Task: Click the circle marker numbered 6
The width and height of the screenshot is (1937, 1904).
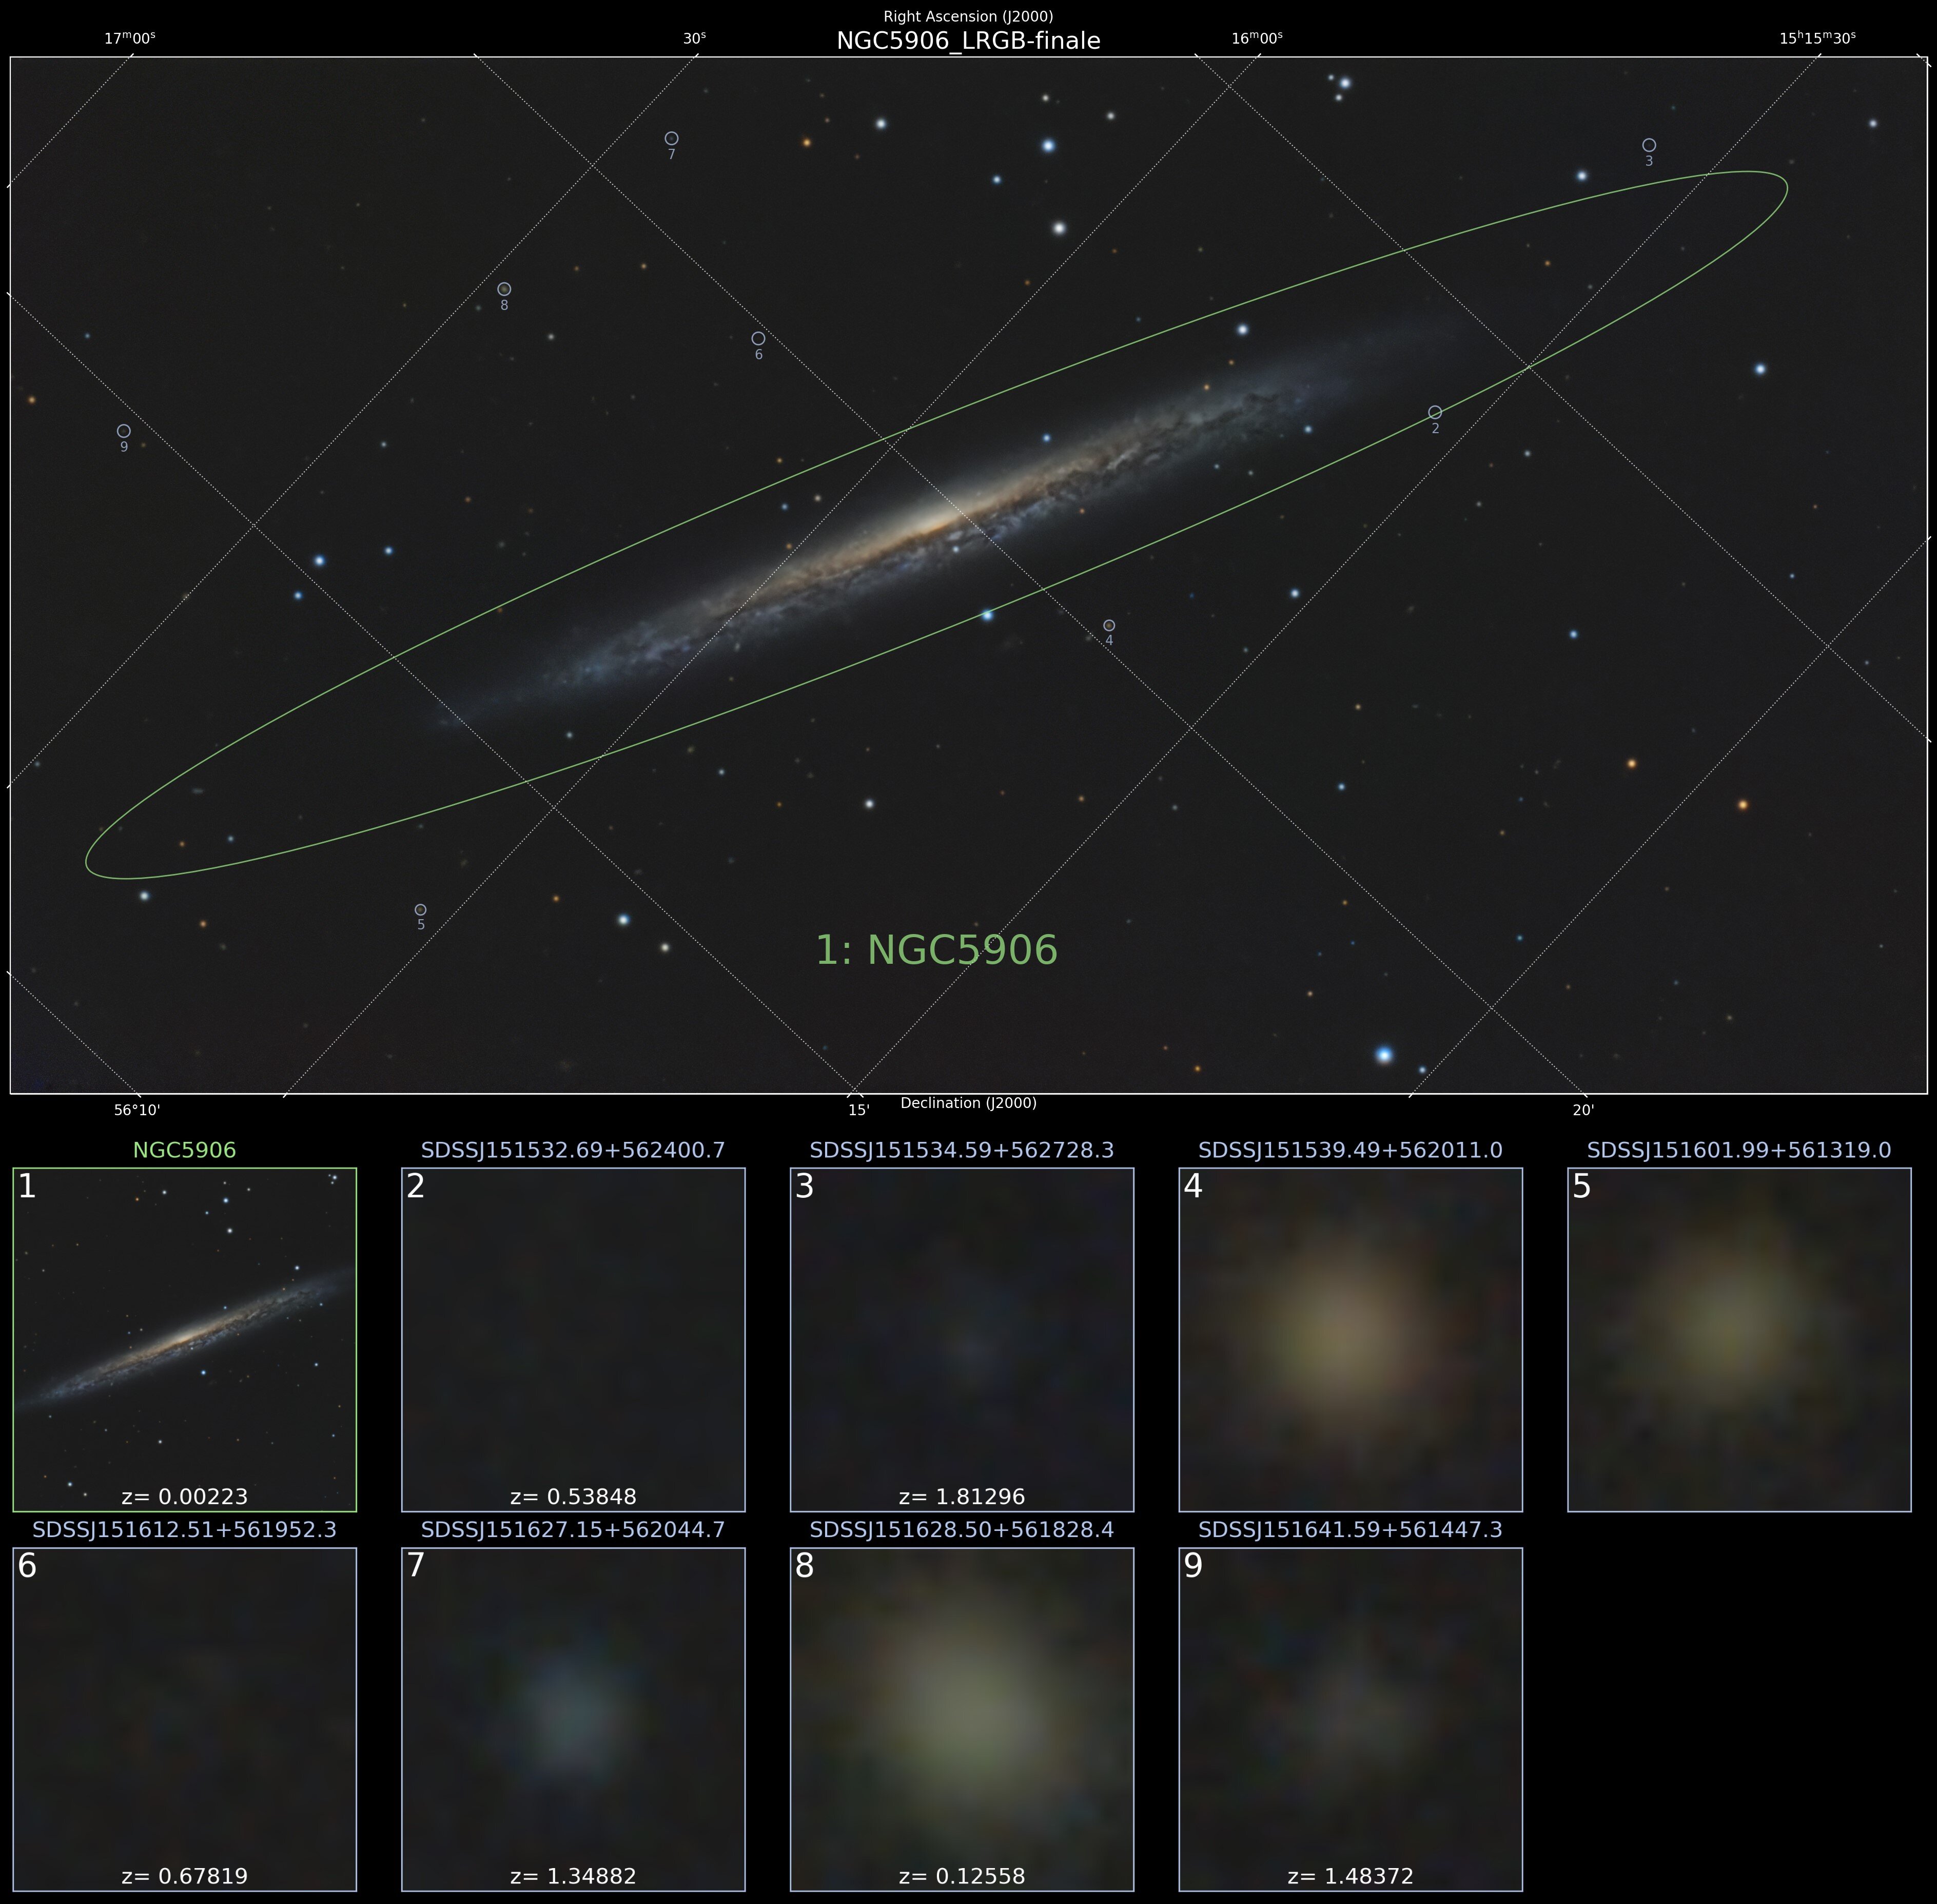Action: (758, 339)
